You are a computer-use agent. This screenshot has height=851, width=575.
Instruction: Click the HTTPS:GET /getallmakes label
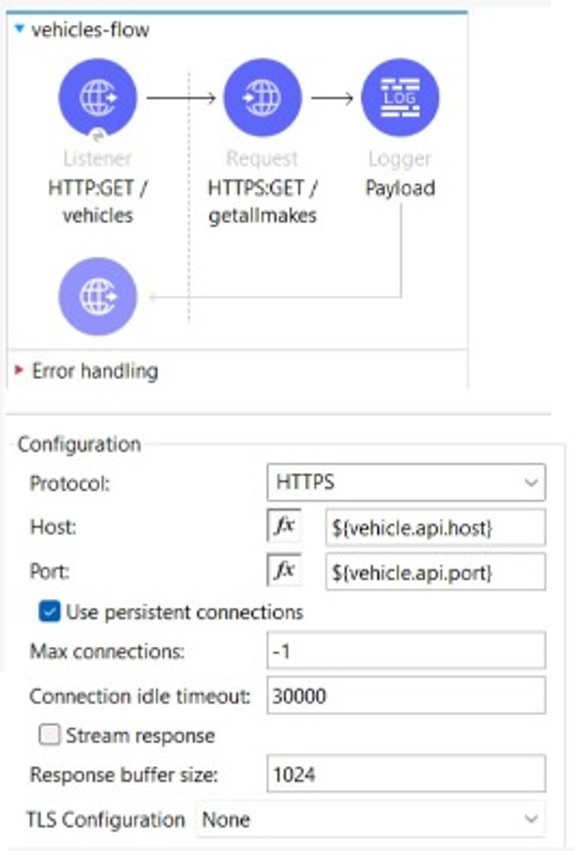tap(263, 202)
